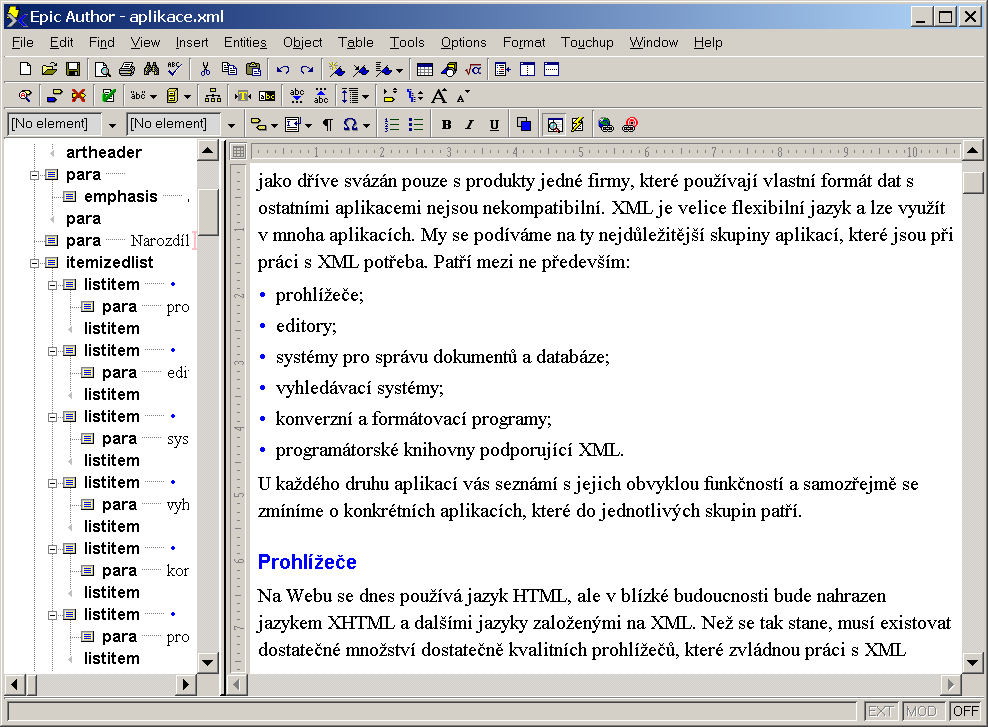Image resolution: width=988 pixels, height=727 pixels.
Task: Open the Omega special character dropdown arrow
Action: pos(366,125)
